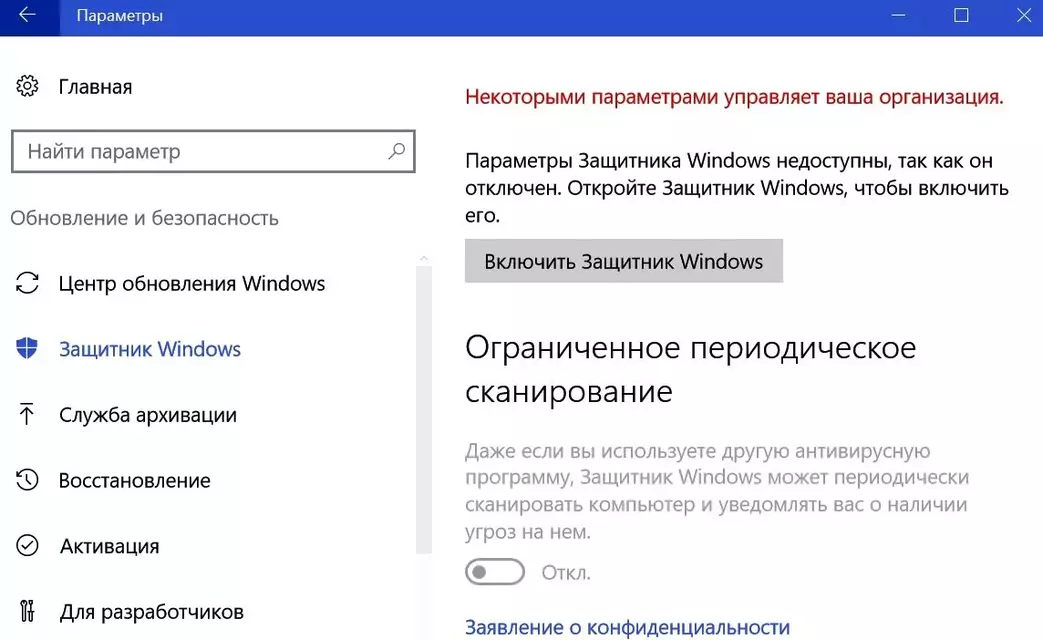
Task: Open the Восстановление settings page
Action: (x=134, y=480)
